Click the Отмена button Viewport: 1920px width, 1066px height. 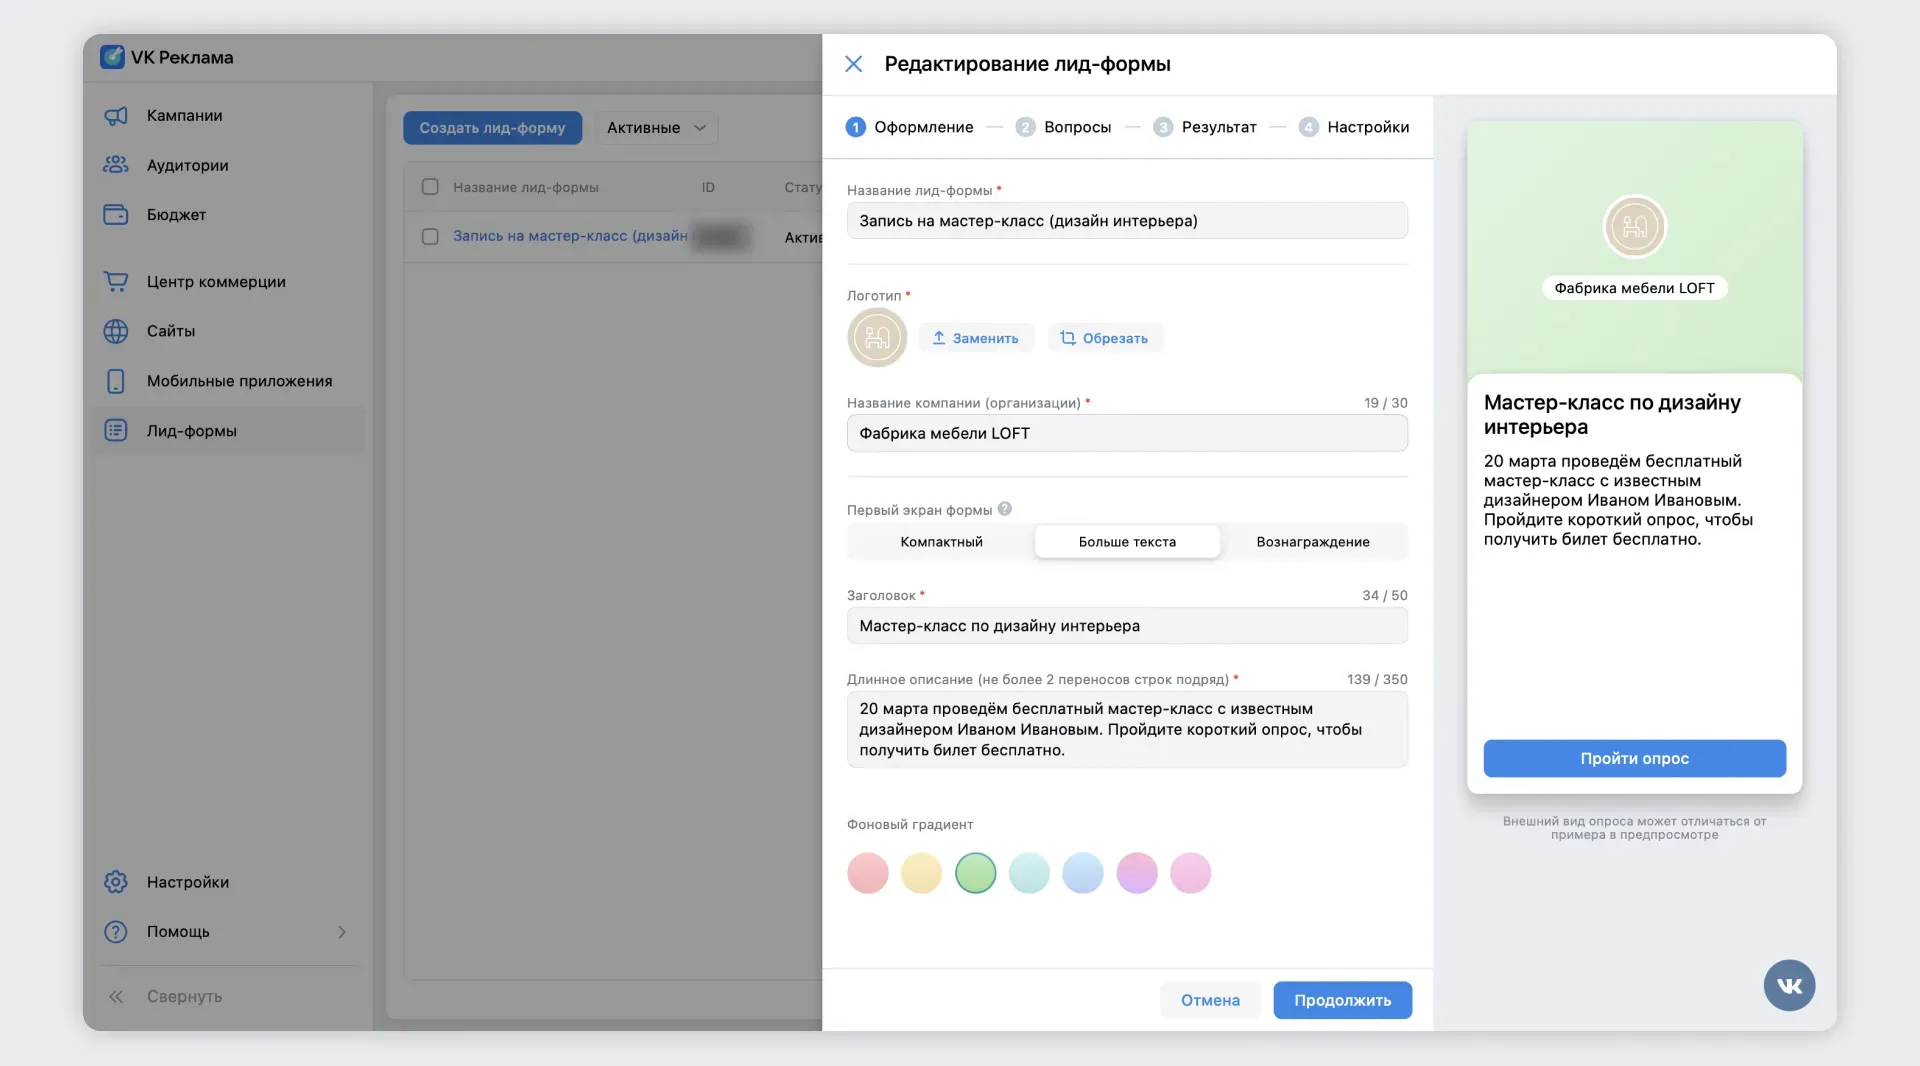1210,1000
